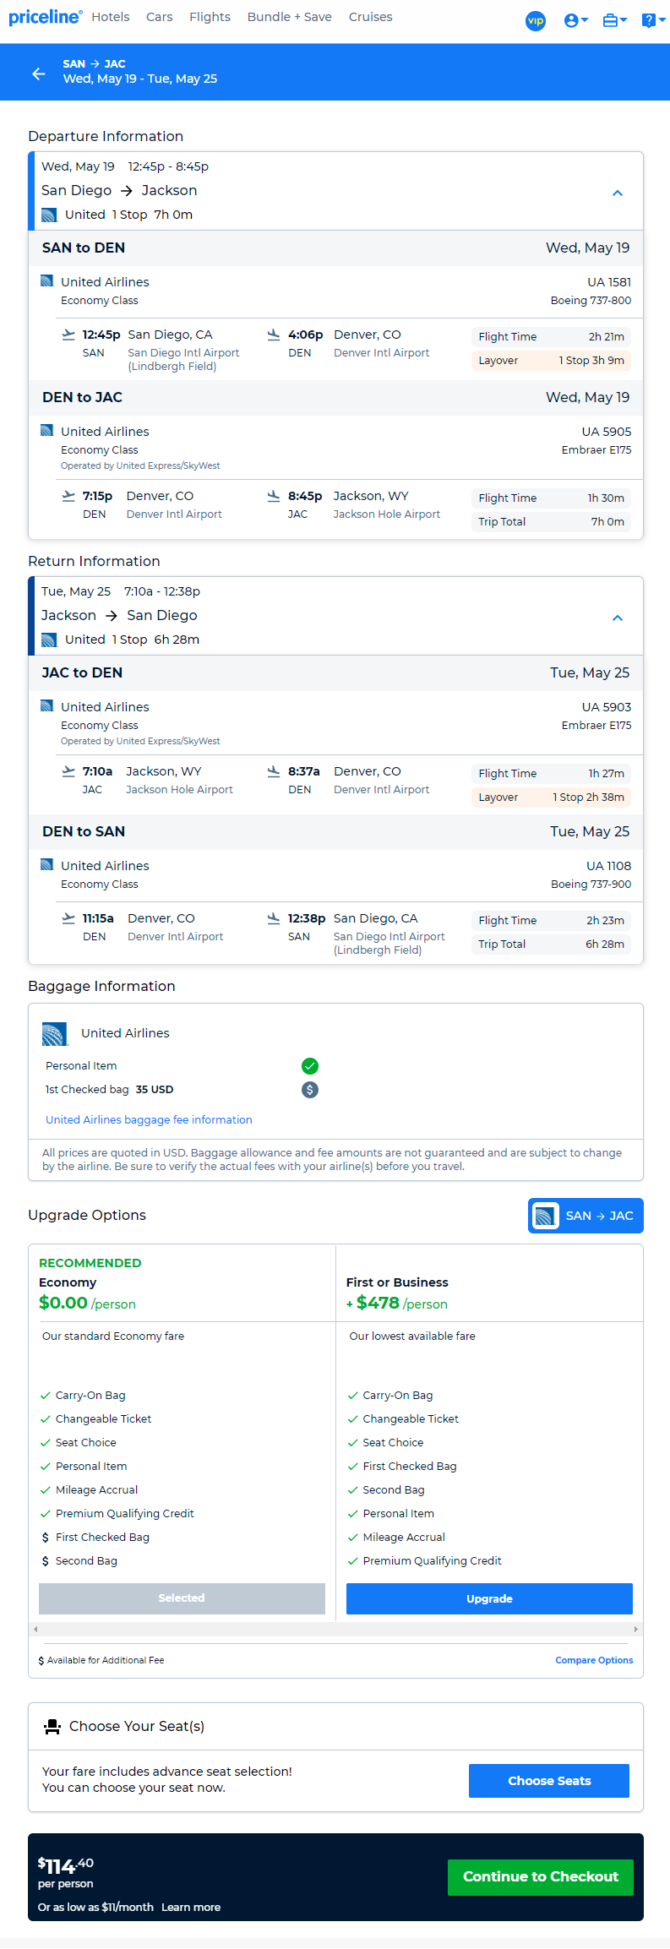The image size is (670, 1949).
Task: Open the Cruises menu item
Action: 370,17
